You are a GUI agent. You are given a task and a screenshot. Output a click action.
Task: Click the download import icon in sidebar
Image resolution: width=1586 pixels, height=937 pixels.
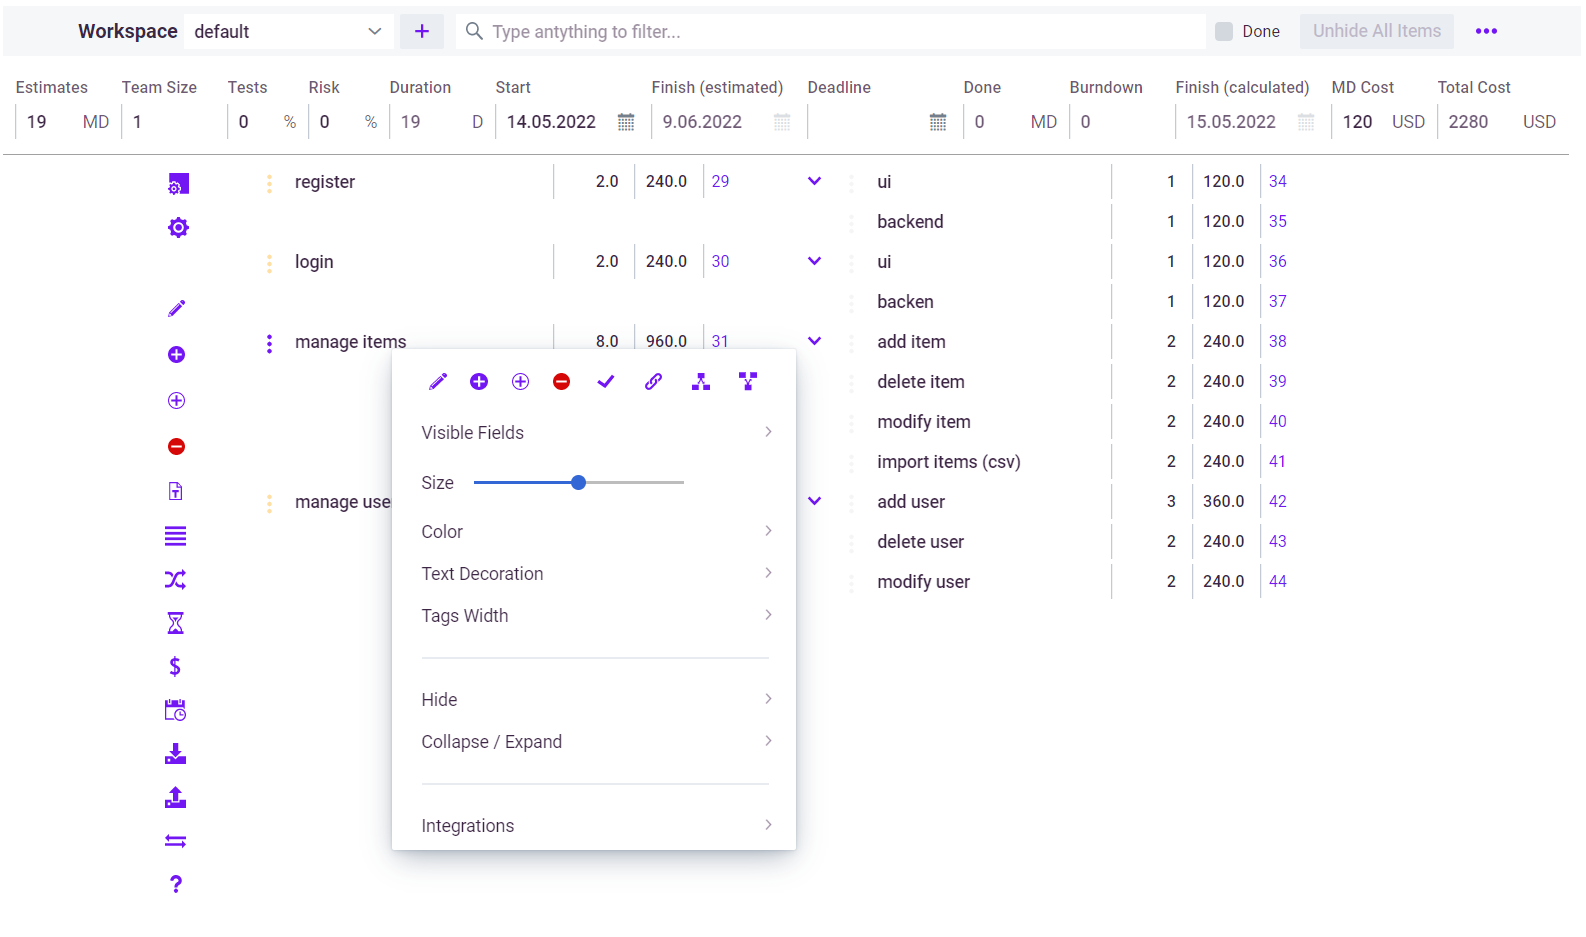[175, 754]
